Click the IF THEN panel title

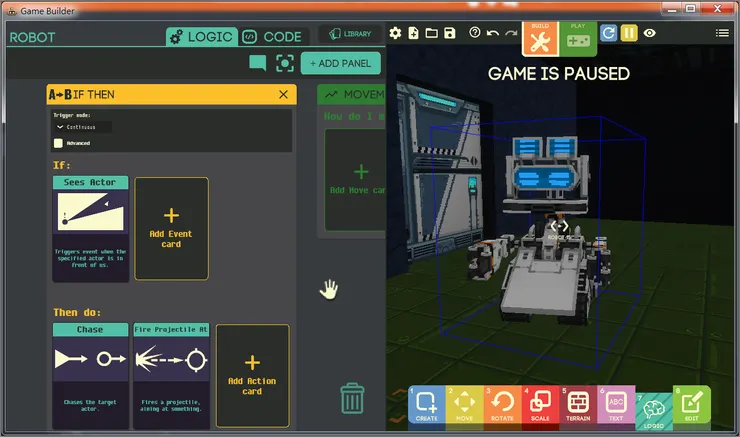93,94
